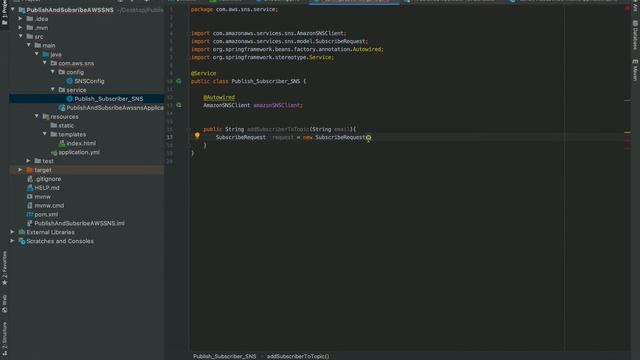Click the AmazonSNSClient import line
640x360 pixels.
[x=269, y=33]
